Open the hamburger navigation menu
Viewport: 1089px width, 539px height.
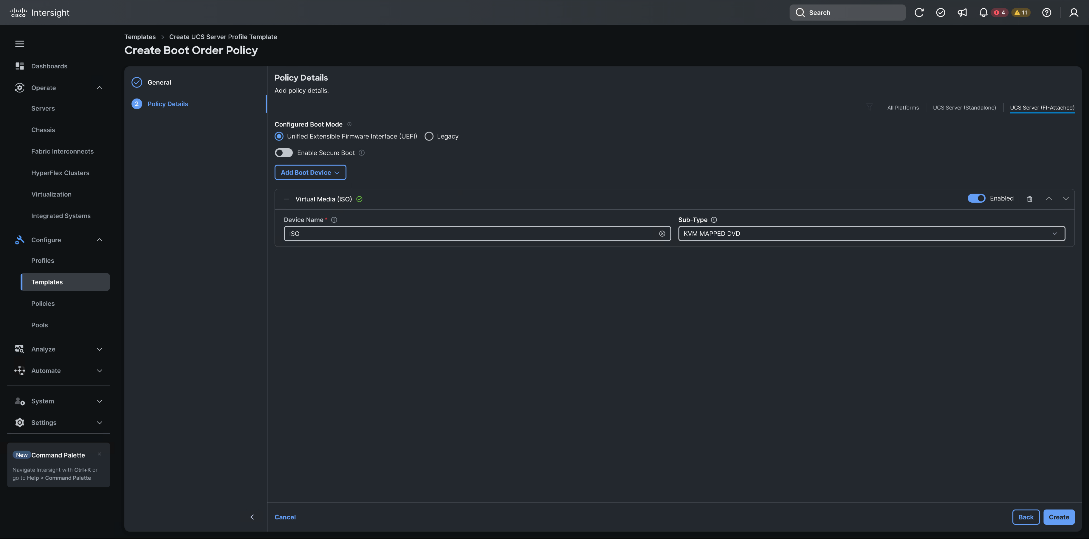coord(19,44)
